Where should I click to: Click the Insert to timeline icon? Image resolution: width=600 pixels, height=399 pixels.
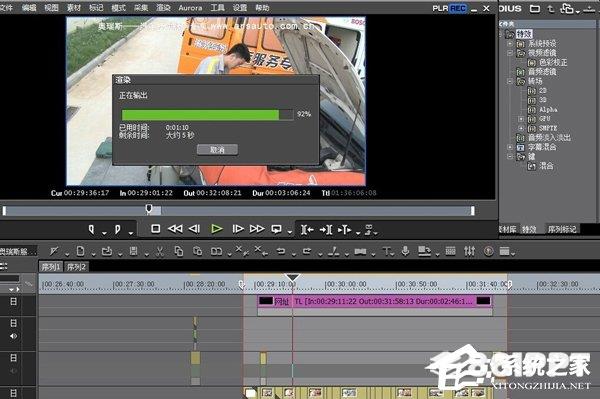coord(307,230)
